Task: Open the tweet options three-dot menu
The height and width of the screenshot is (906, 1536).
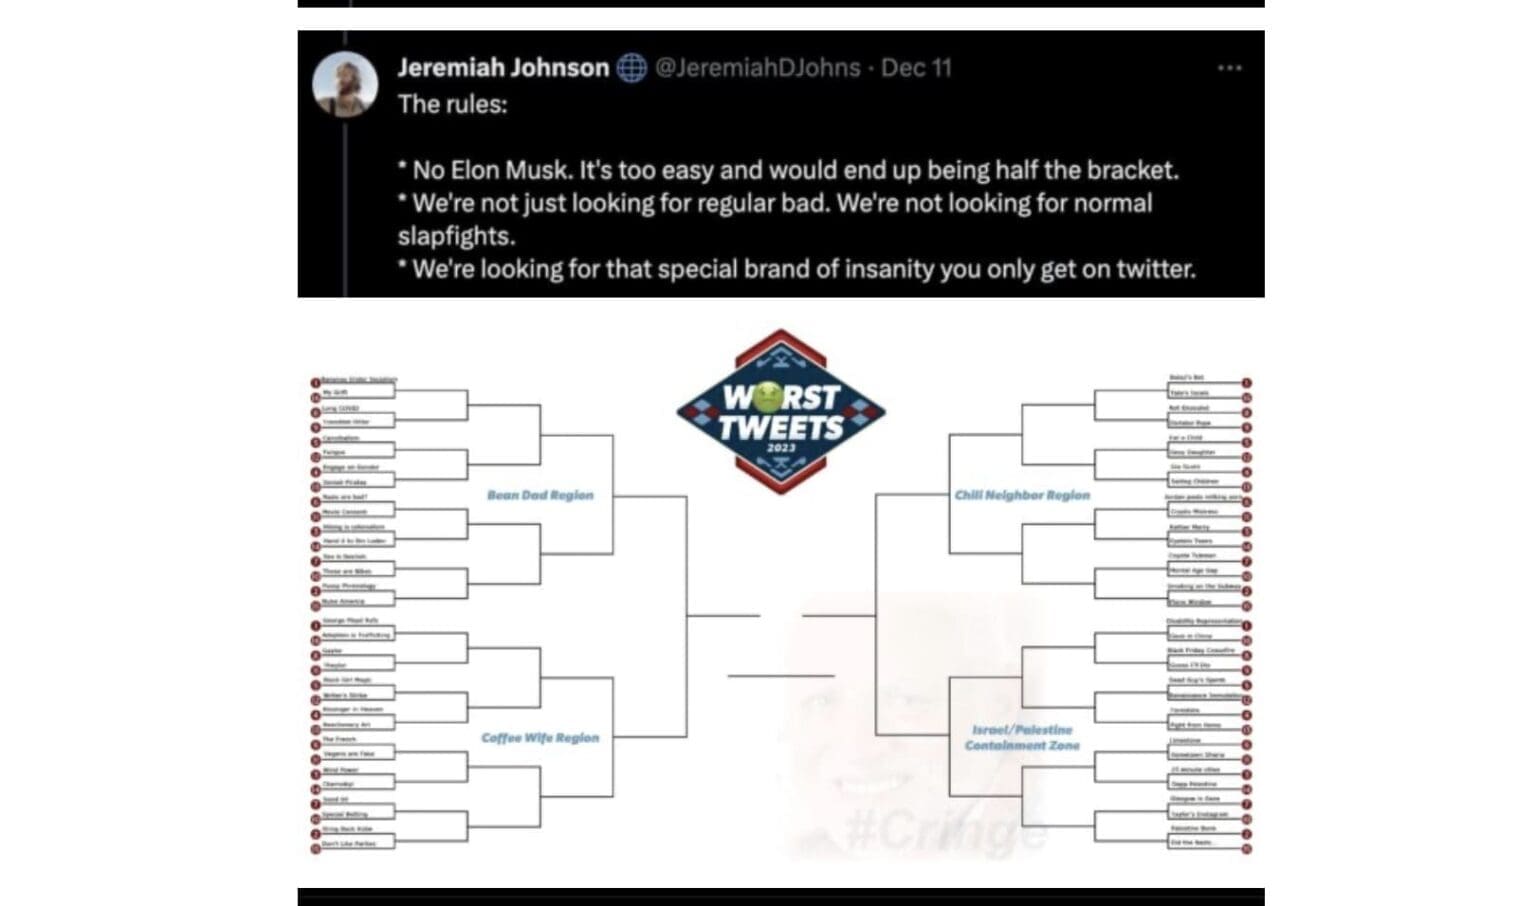Action: click(x=1229, y=67)
